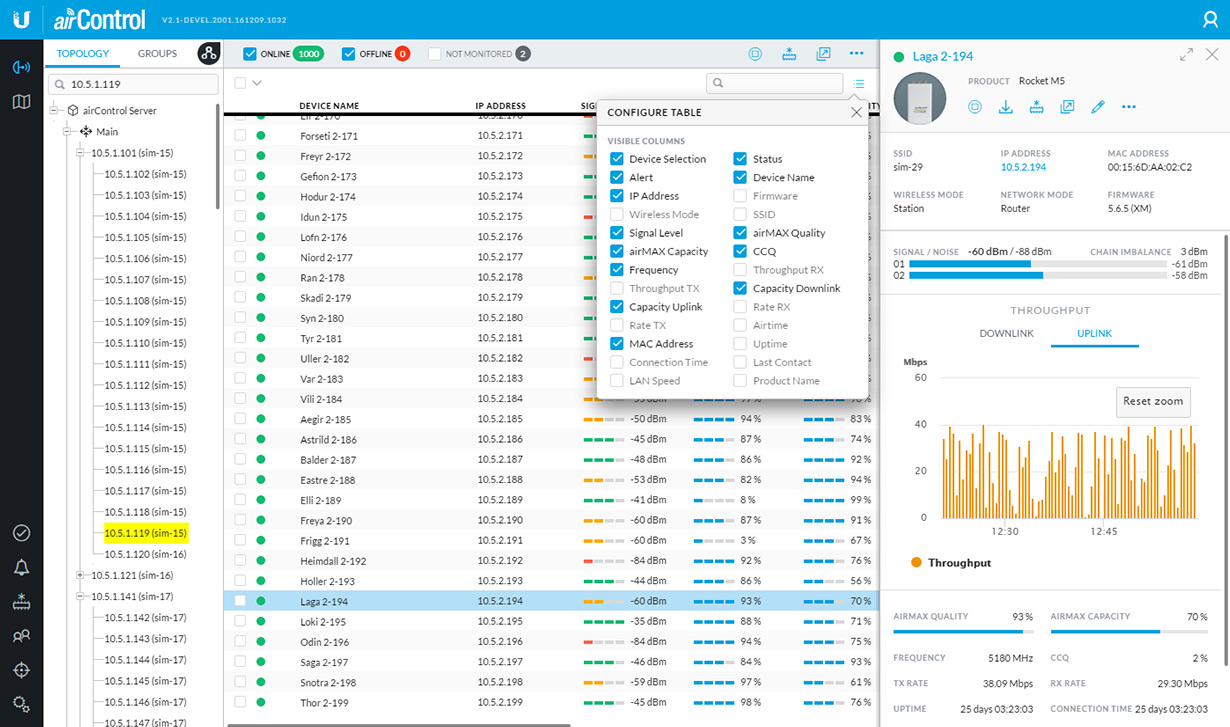Open alerts bell icon in sidebar
The height and width of the screenshot is (727, 1230).
[x=21, y=567]
